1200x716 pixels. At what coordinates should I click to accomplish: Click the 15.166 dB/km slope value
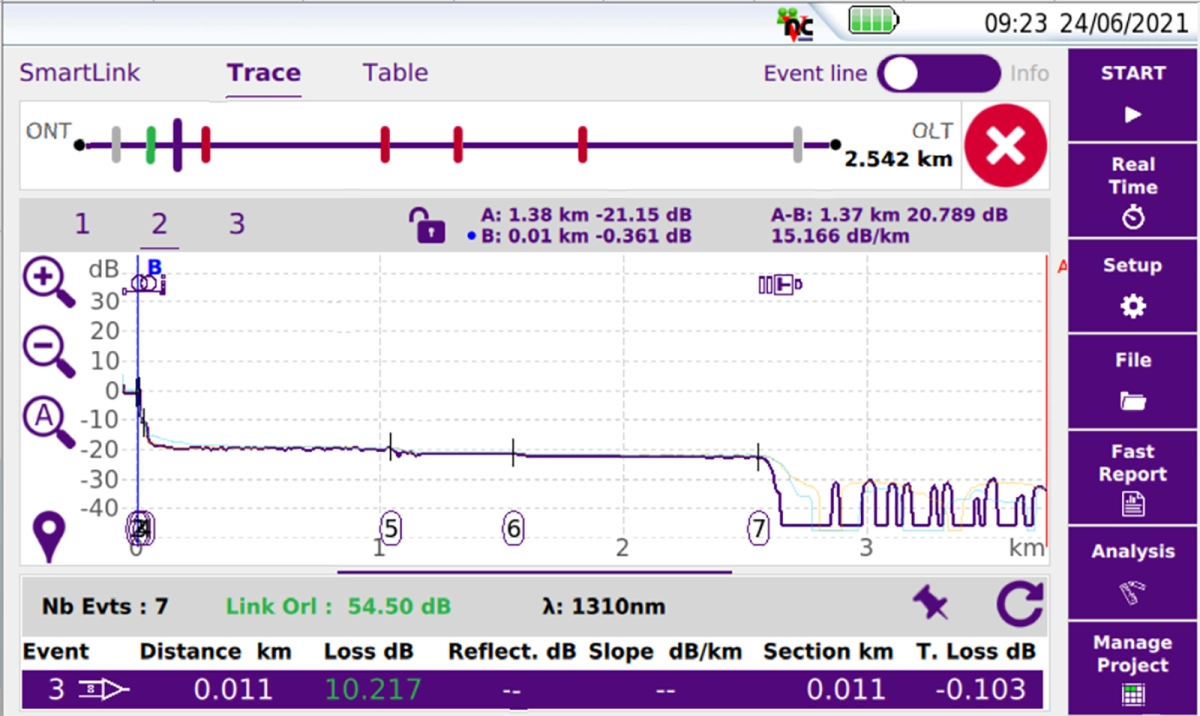click(839, 237)
